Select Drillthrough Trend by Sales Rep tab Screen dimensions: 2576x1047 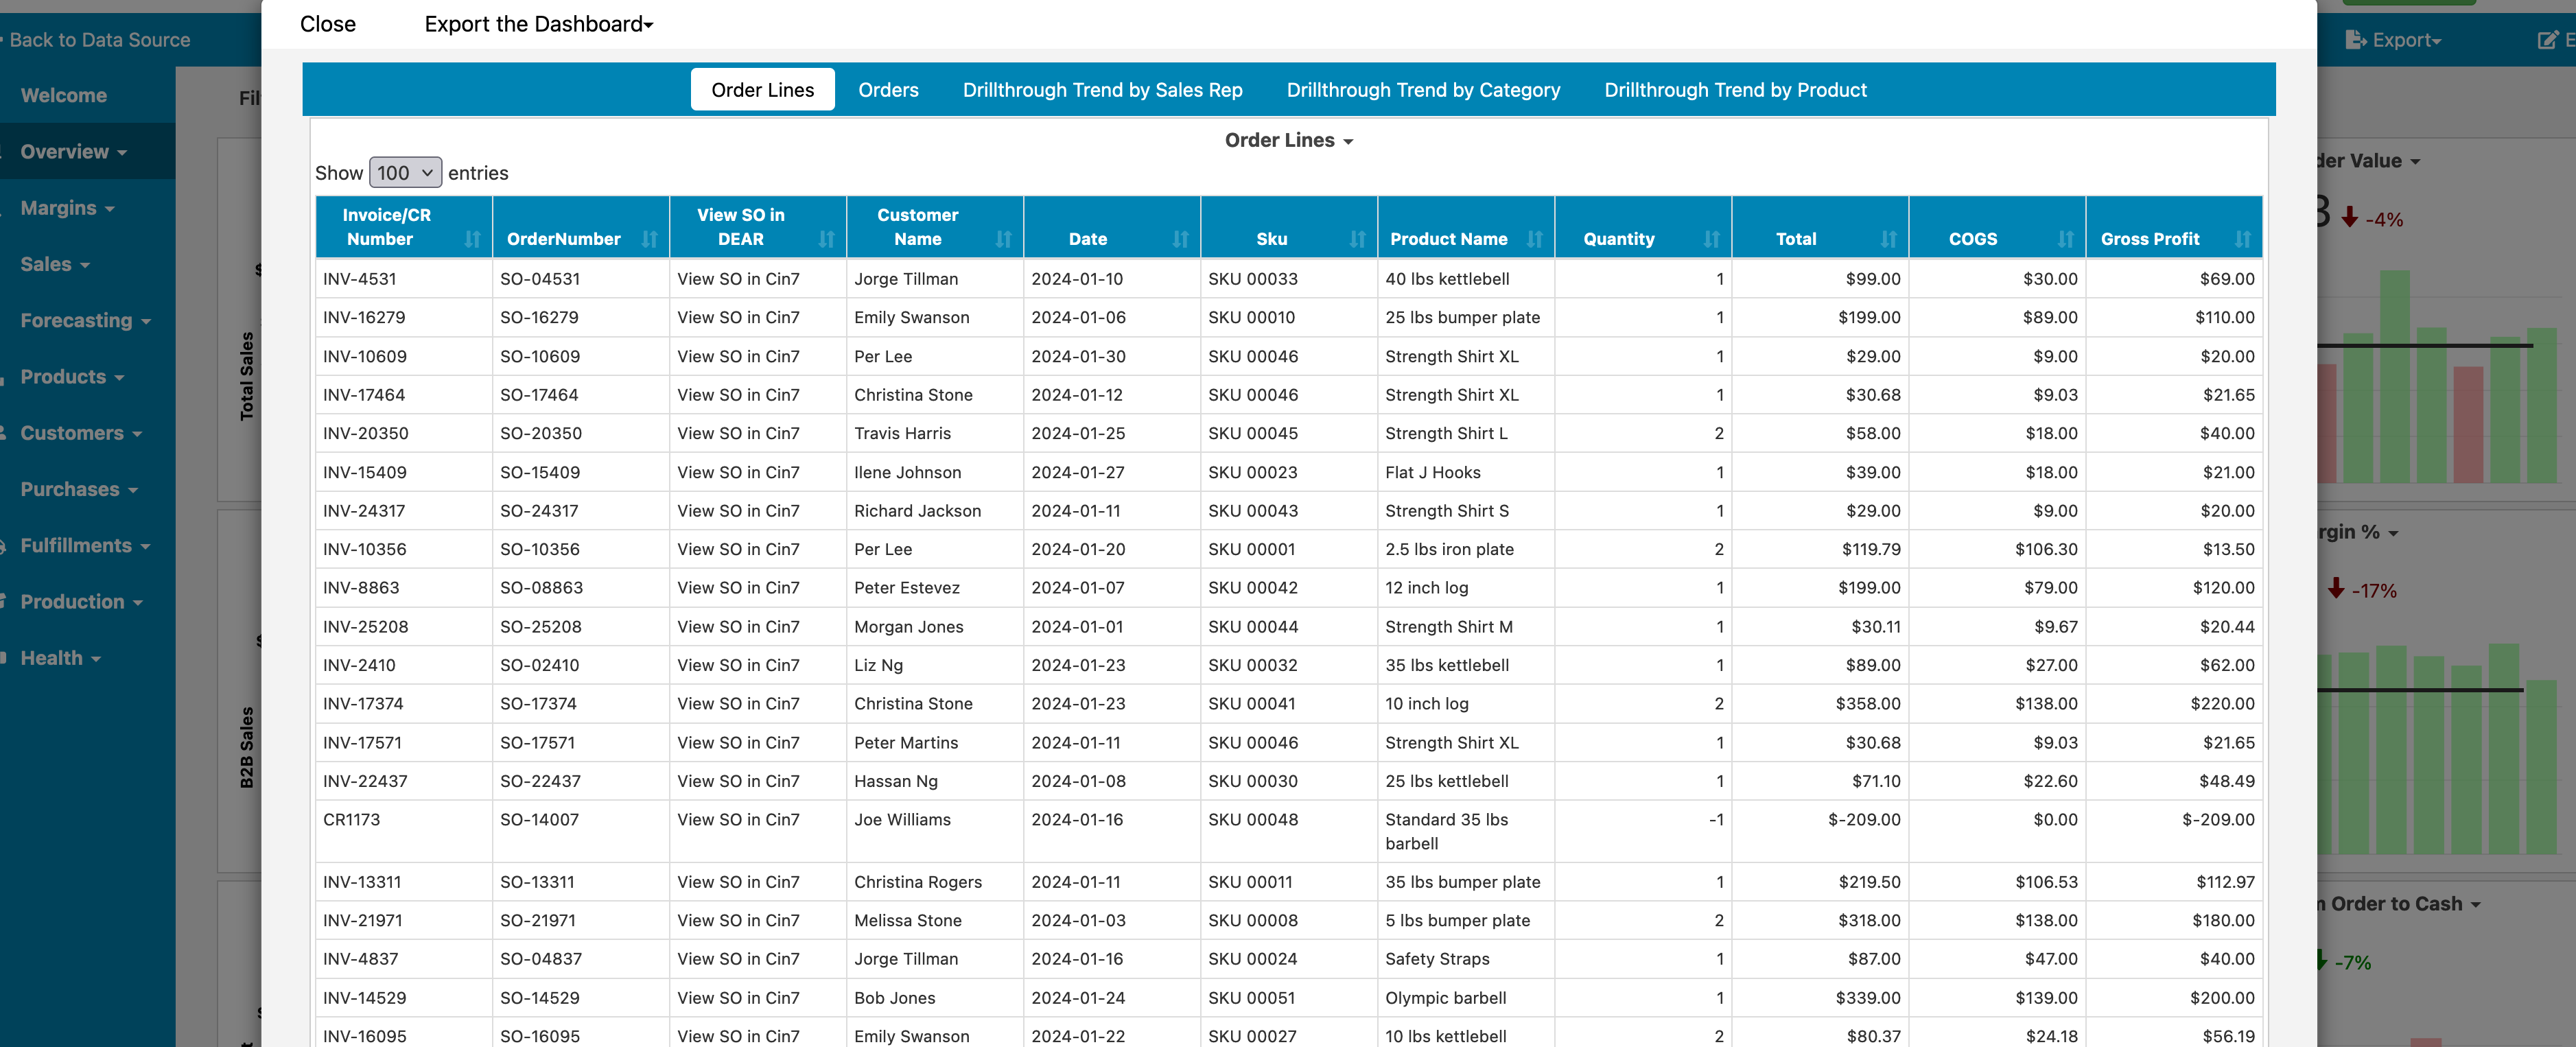1102,90
